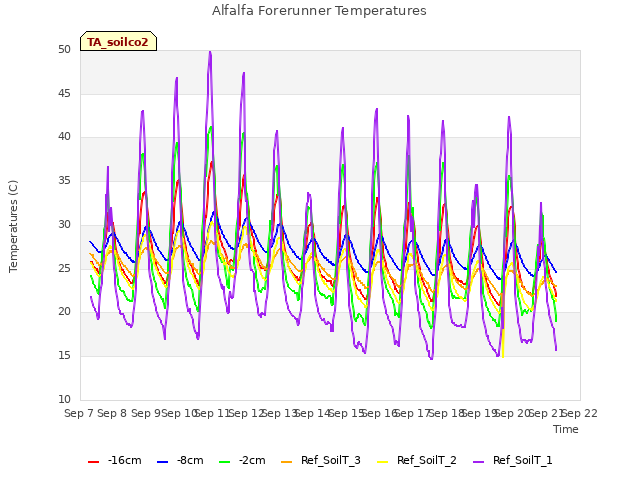Click the y-axis value 45

[64, 93]
